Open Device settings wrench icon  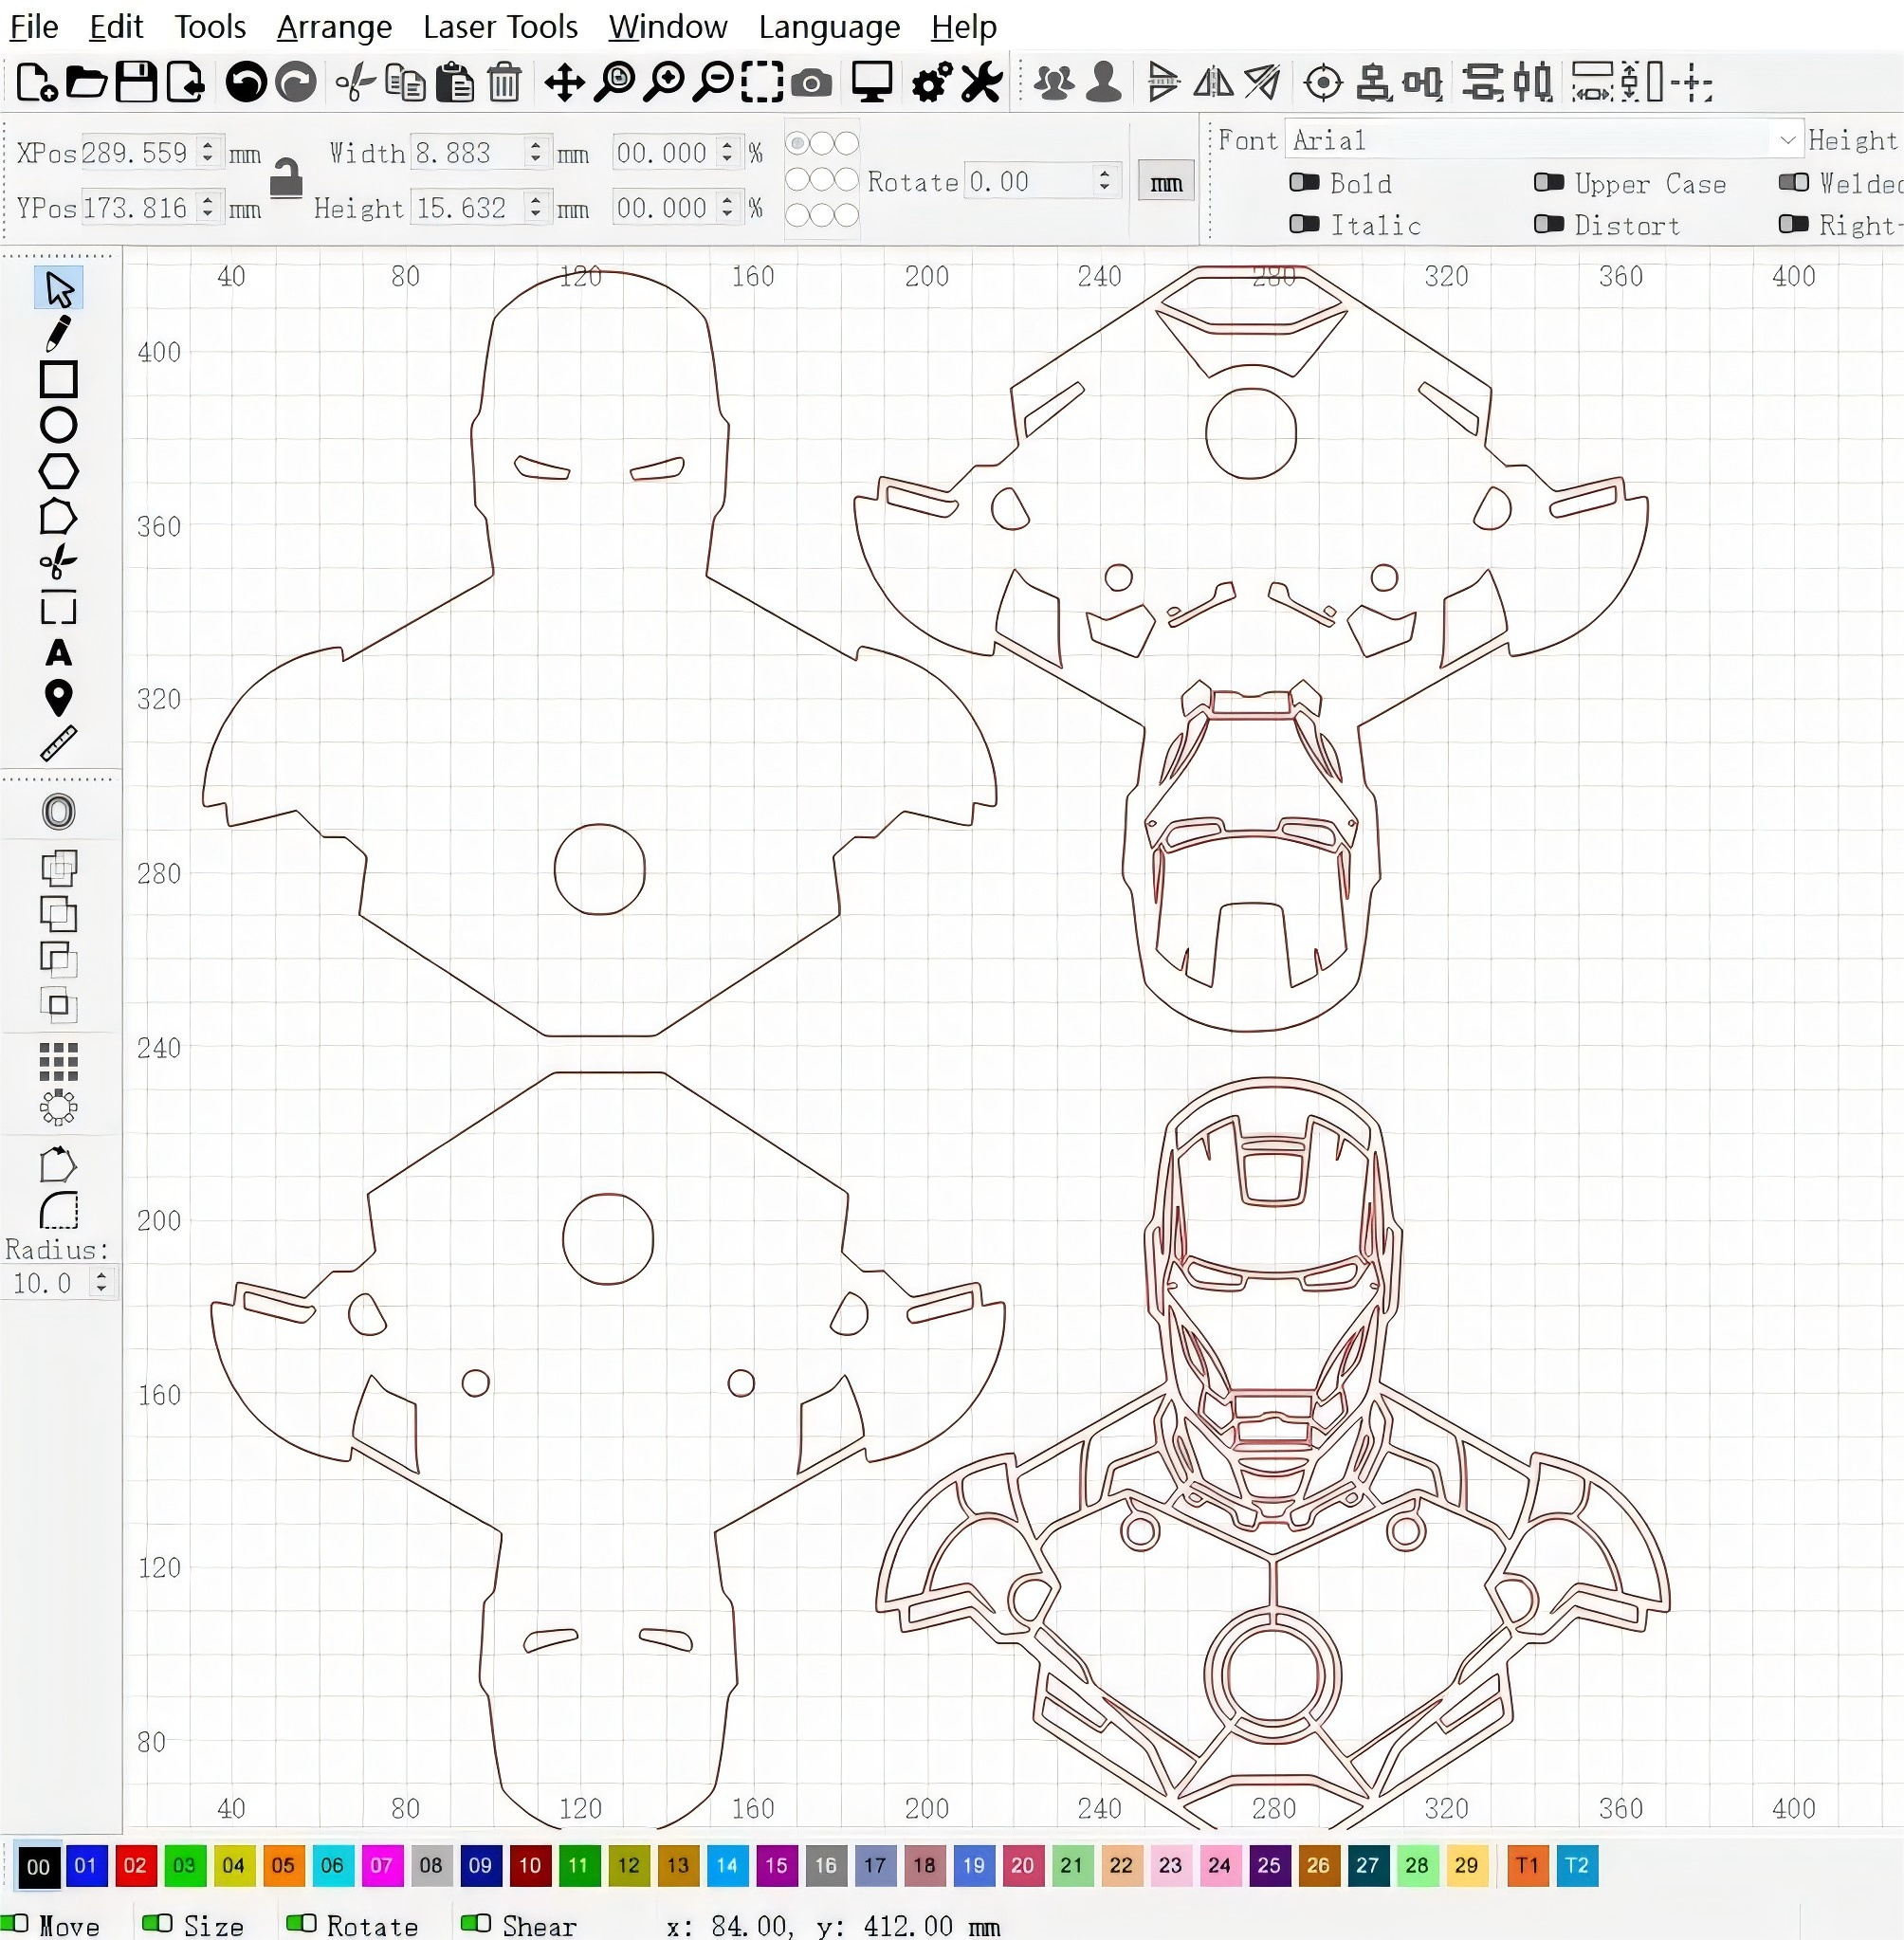(x=982, y=82)
